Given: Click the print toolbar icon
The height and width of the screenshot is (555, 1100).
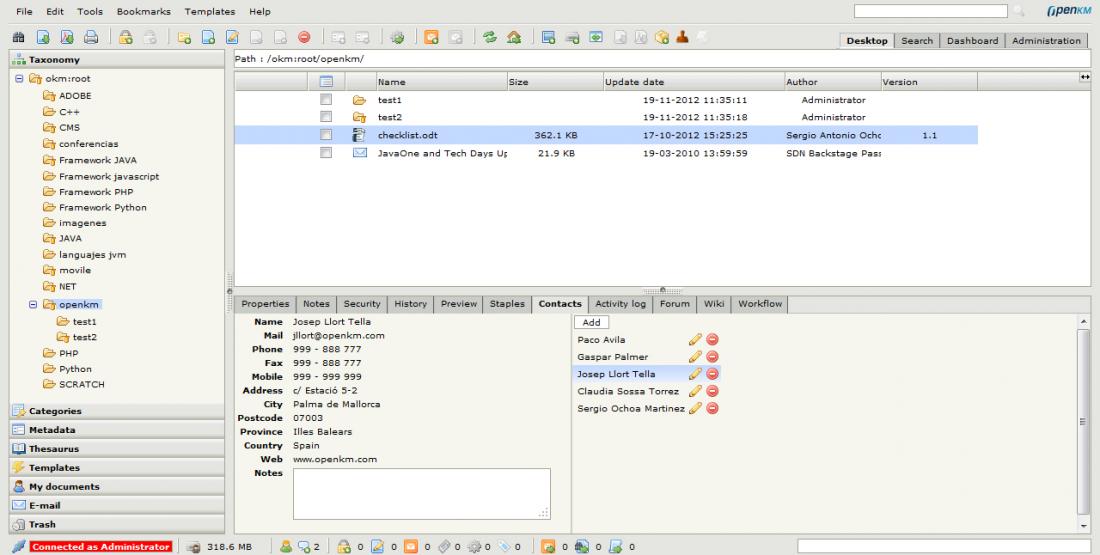Looking at the screenshot, I should pyautogui.click(x=90, y=37).
